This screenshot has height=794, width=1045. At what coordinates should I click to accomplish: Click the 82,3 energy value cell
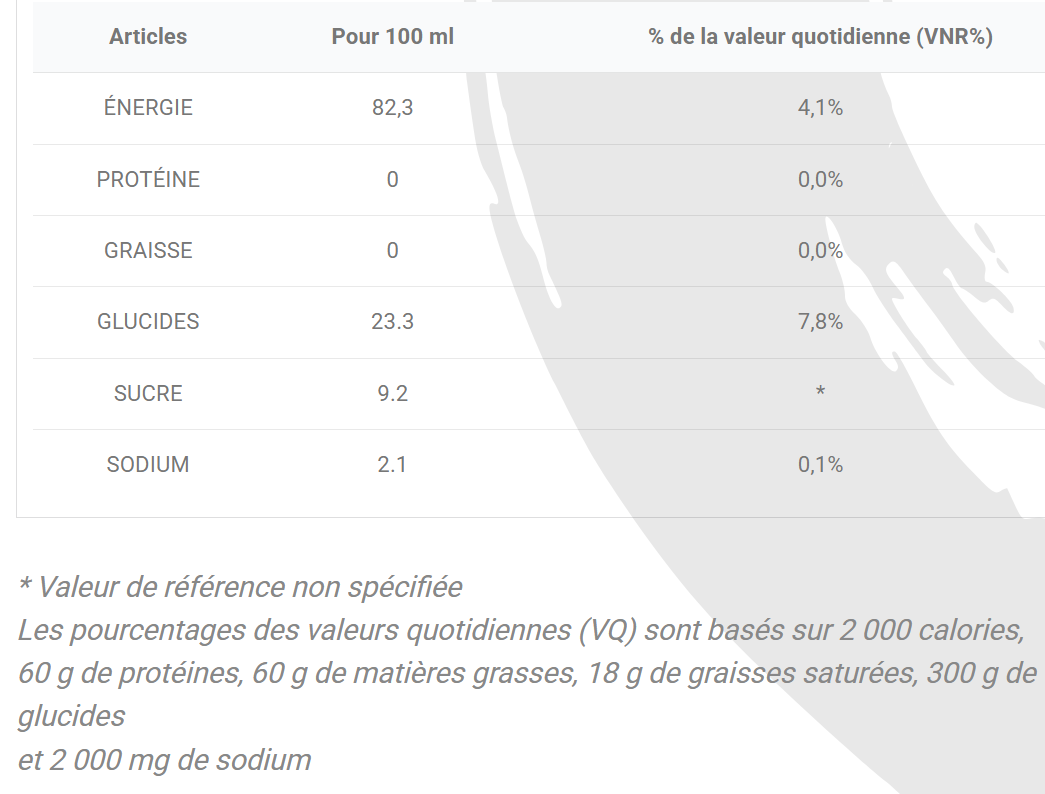tap(393, 107)
